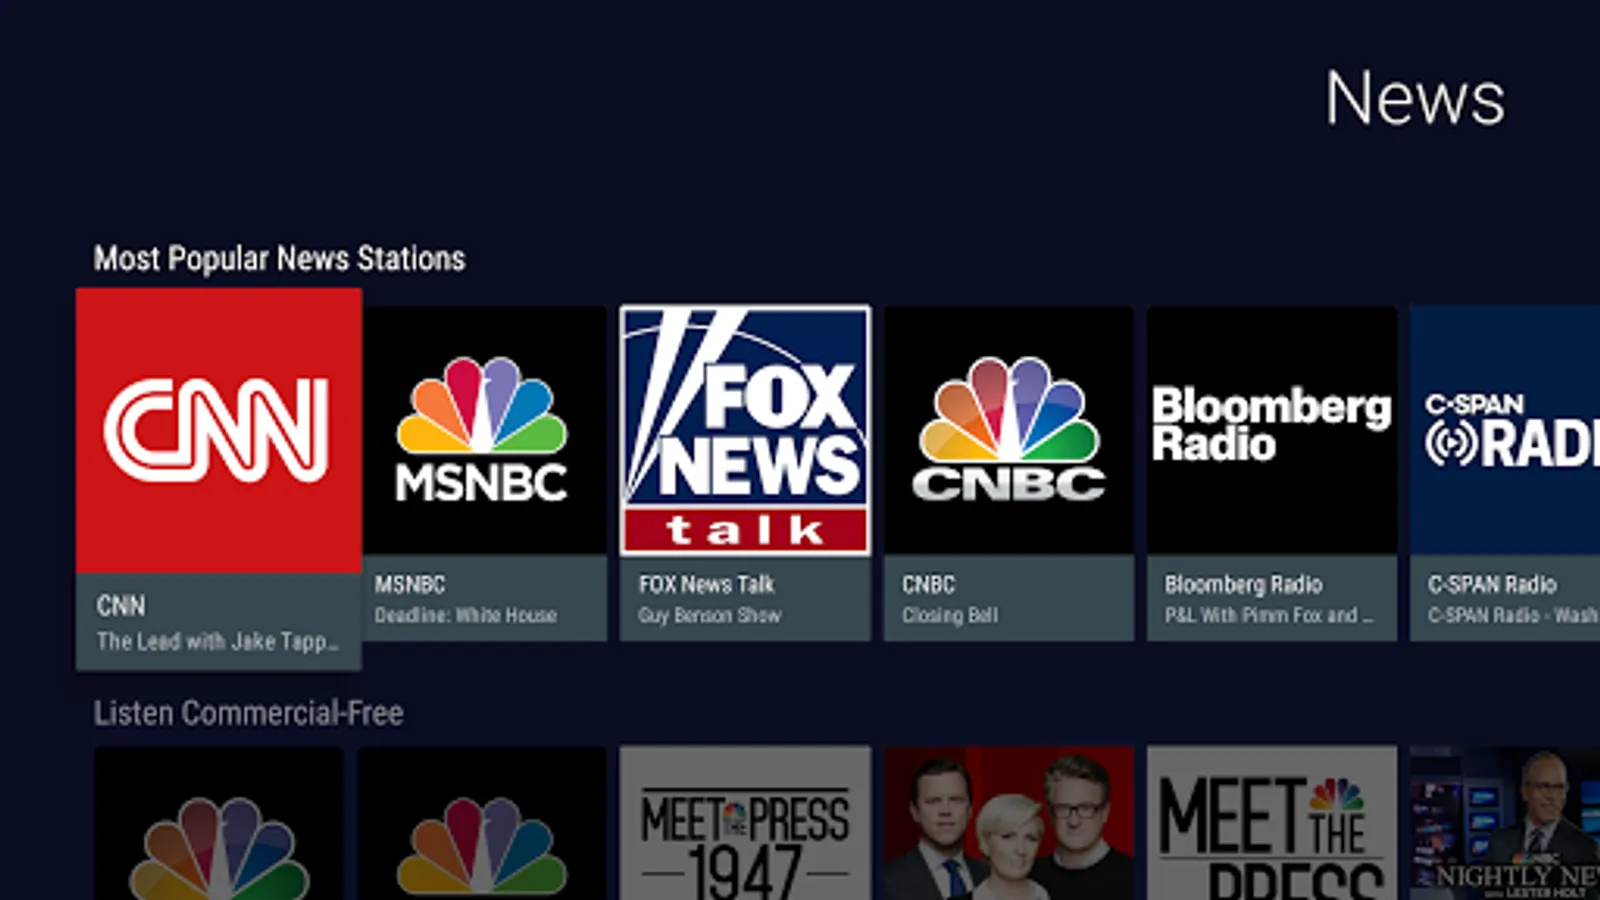1600x900 pixels.
Task: Click the 'Most Popular News Stations' heading
Action: point(279,259)
